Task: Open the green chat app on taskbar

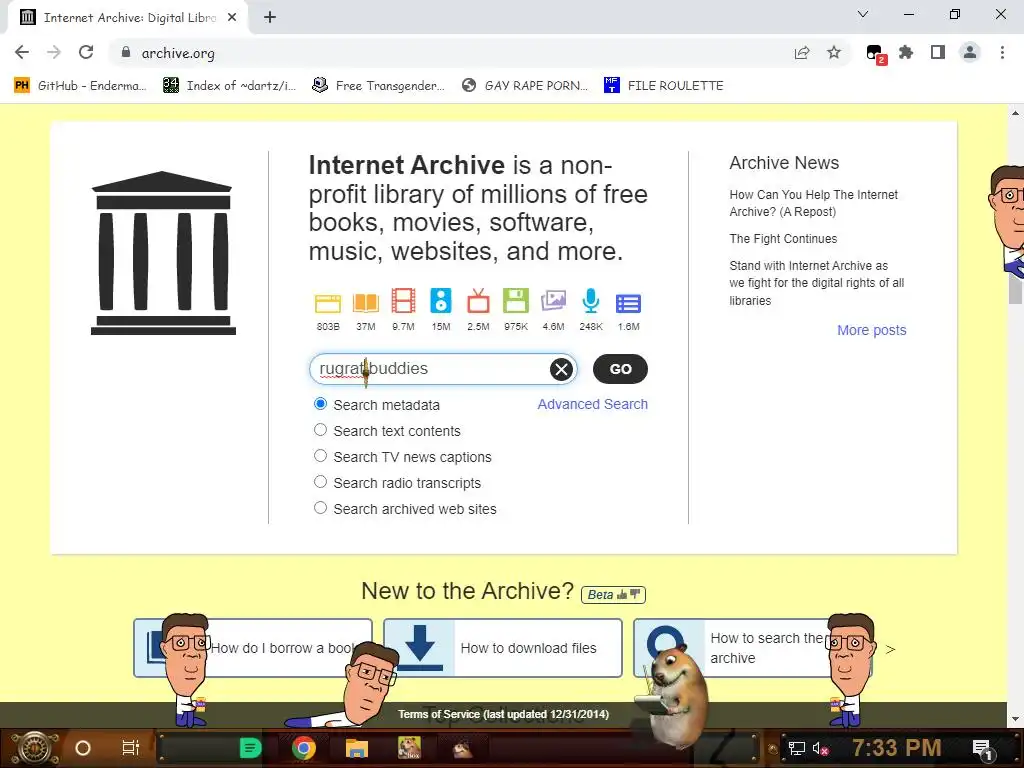Action: pos(250,748)
